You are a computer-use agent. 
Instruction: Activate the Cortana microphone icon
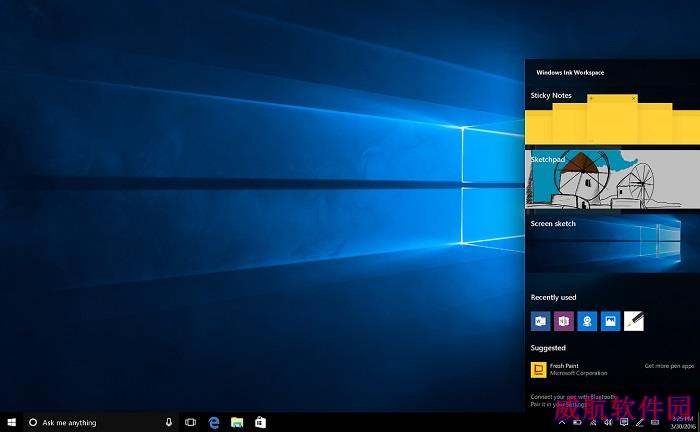coord(169,422)
